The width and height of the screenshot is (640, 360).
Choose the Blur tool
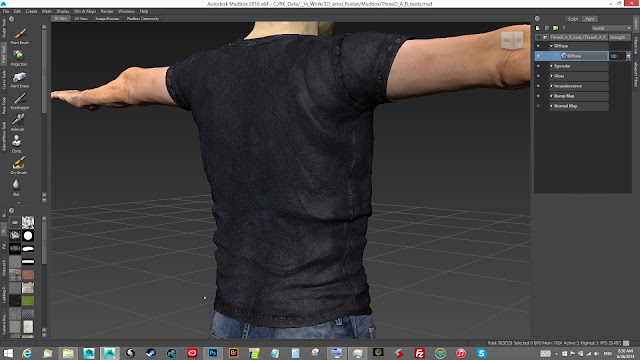click(x=16, y=187)
